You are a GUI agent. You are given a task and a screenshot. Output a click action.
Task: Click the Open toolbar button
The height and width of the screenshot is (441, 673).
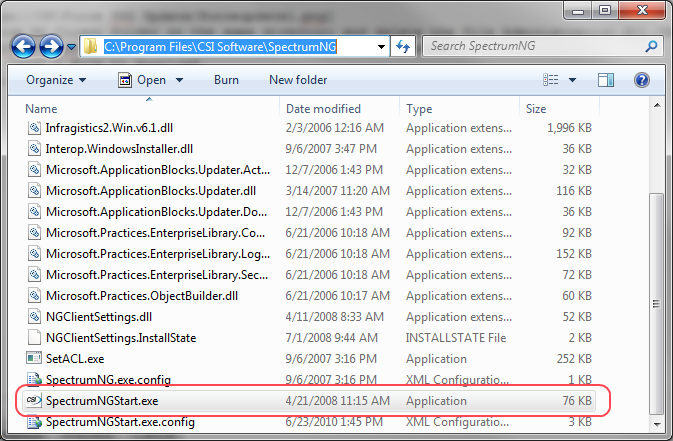coord(142,80)
